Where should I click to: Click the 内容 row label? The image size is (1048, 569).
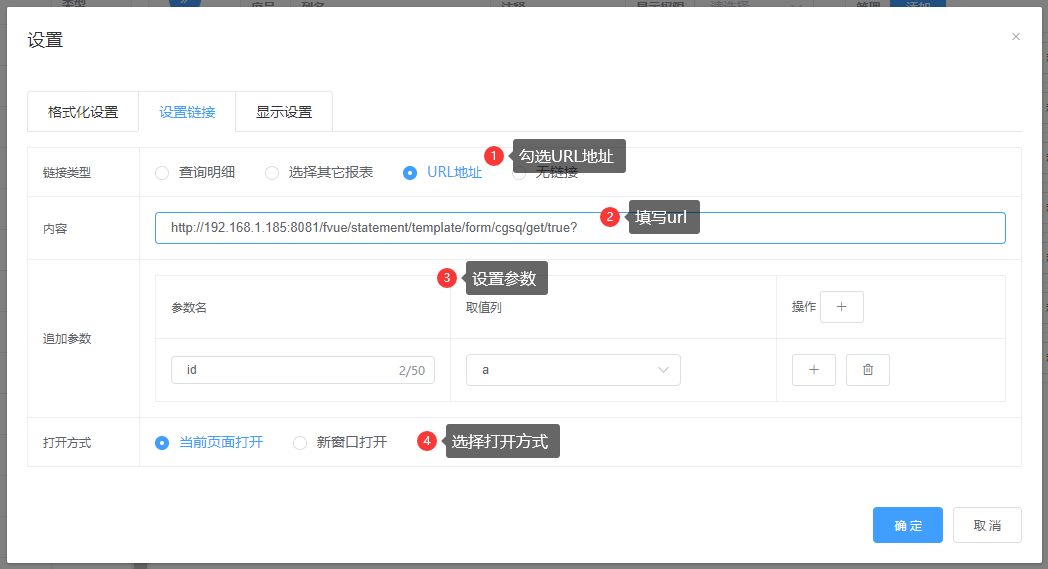click(55, 229)
